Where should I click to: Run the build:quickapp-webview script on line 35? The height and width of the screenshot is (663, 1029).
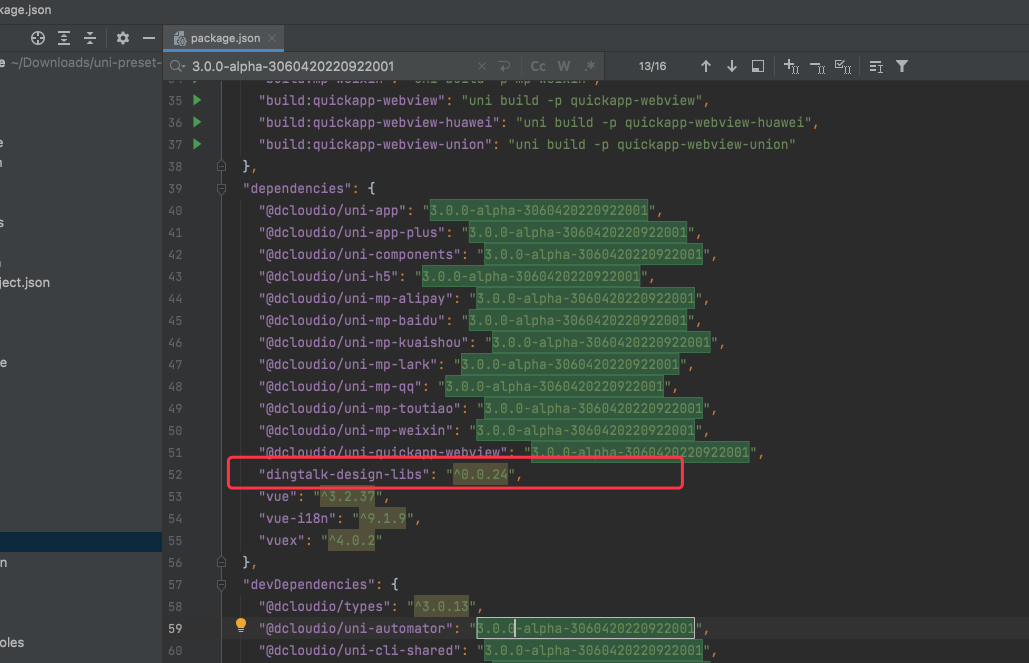[197, 100]
